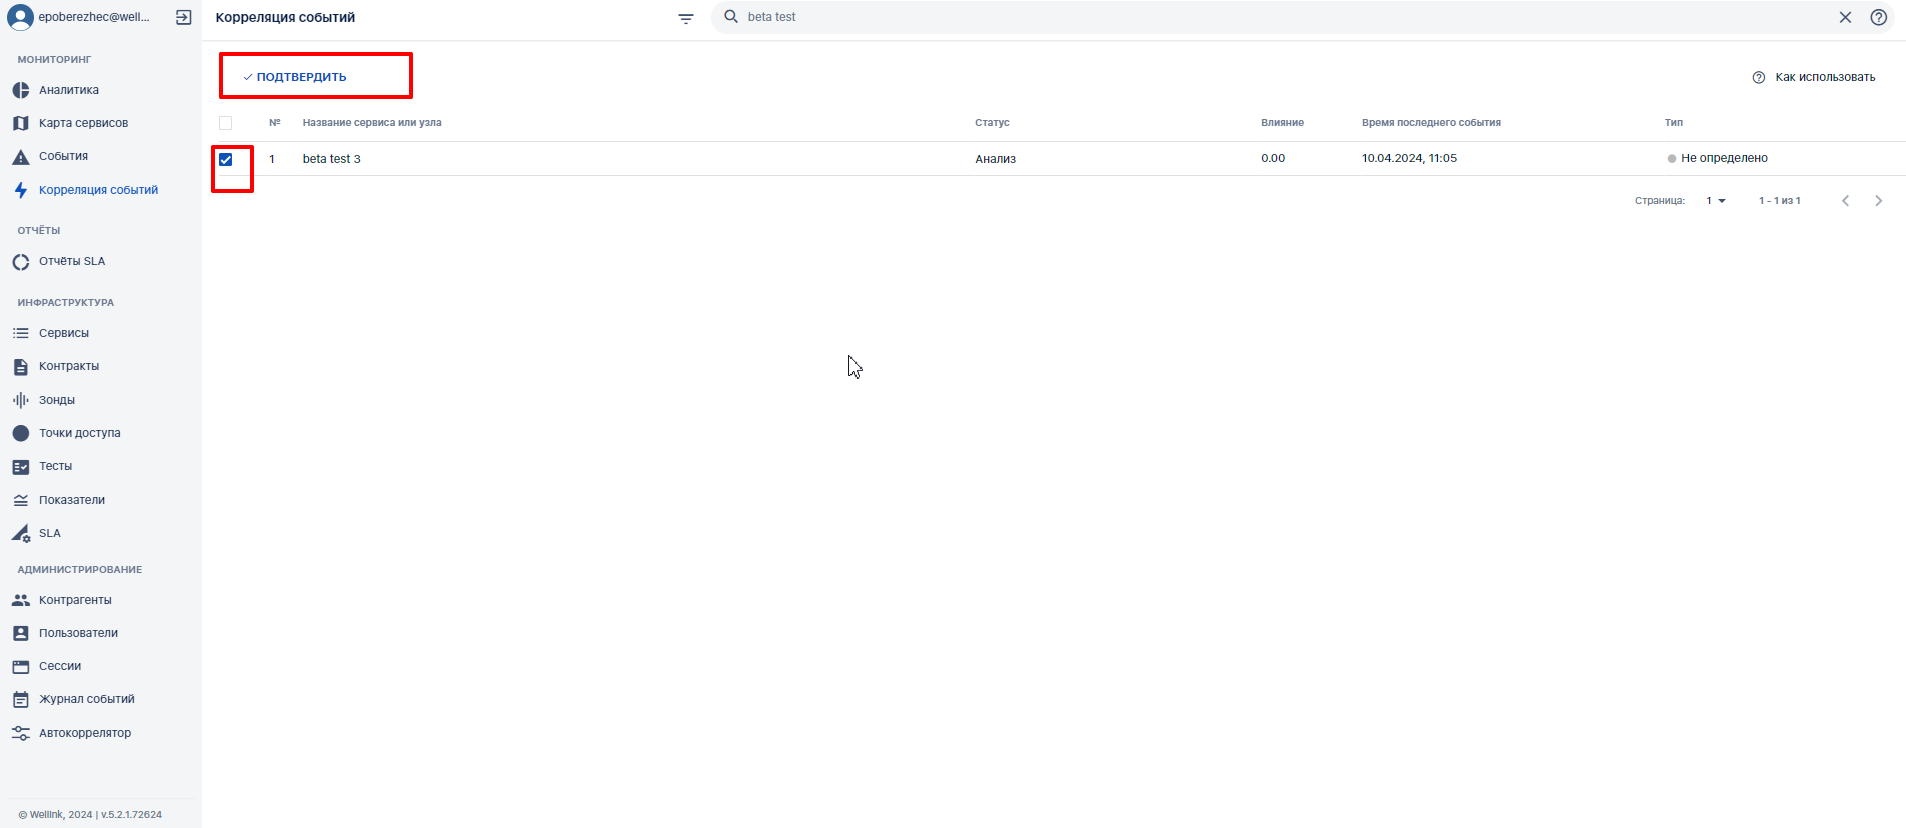The height and width of the screenshot is (828, 1906).
Task: Click the Точки доступа circle icon
Action: pyautogui.click(x=21, y=433)
